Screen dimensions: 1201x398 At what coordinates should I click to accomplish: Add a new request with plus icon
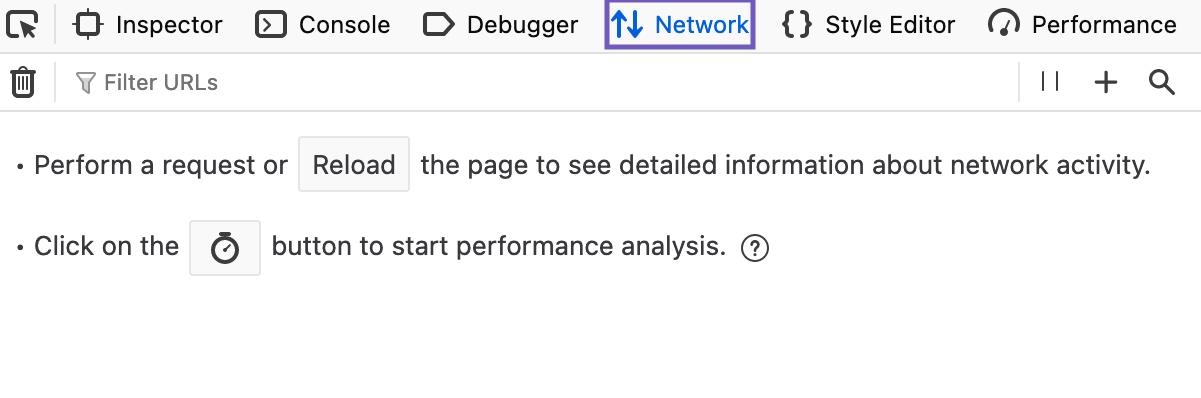click(1105, 82)
